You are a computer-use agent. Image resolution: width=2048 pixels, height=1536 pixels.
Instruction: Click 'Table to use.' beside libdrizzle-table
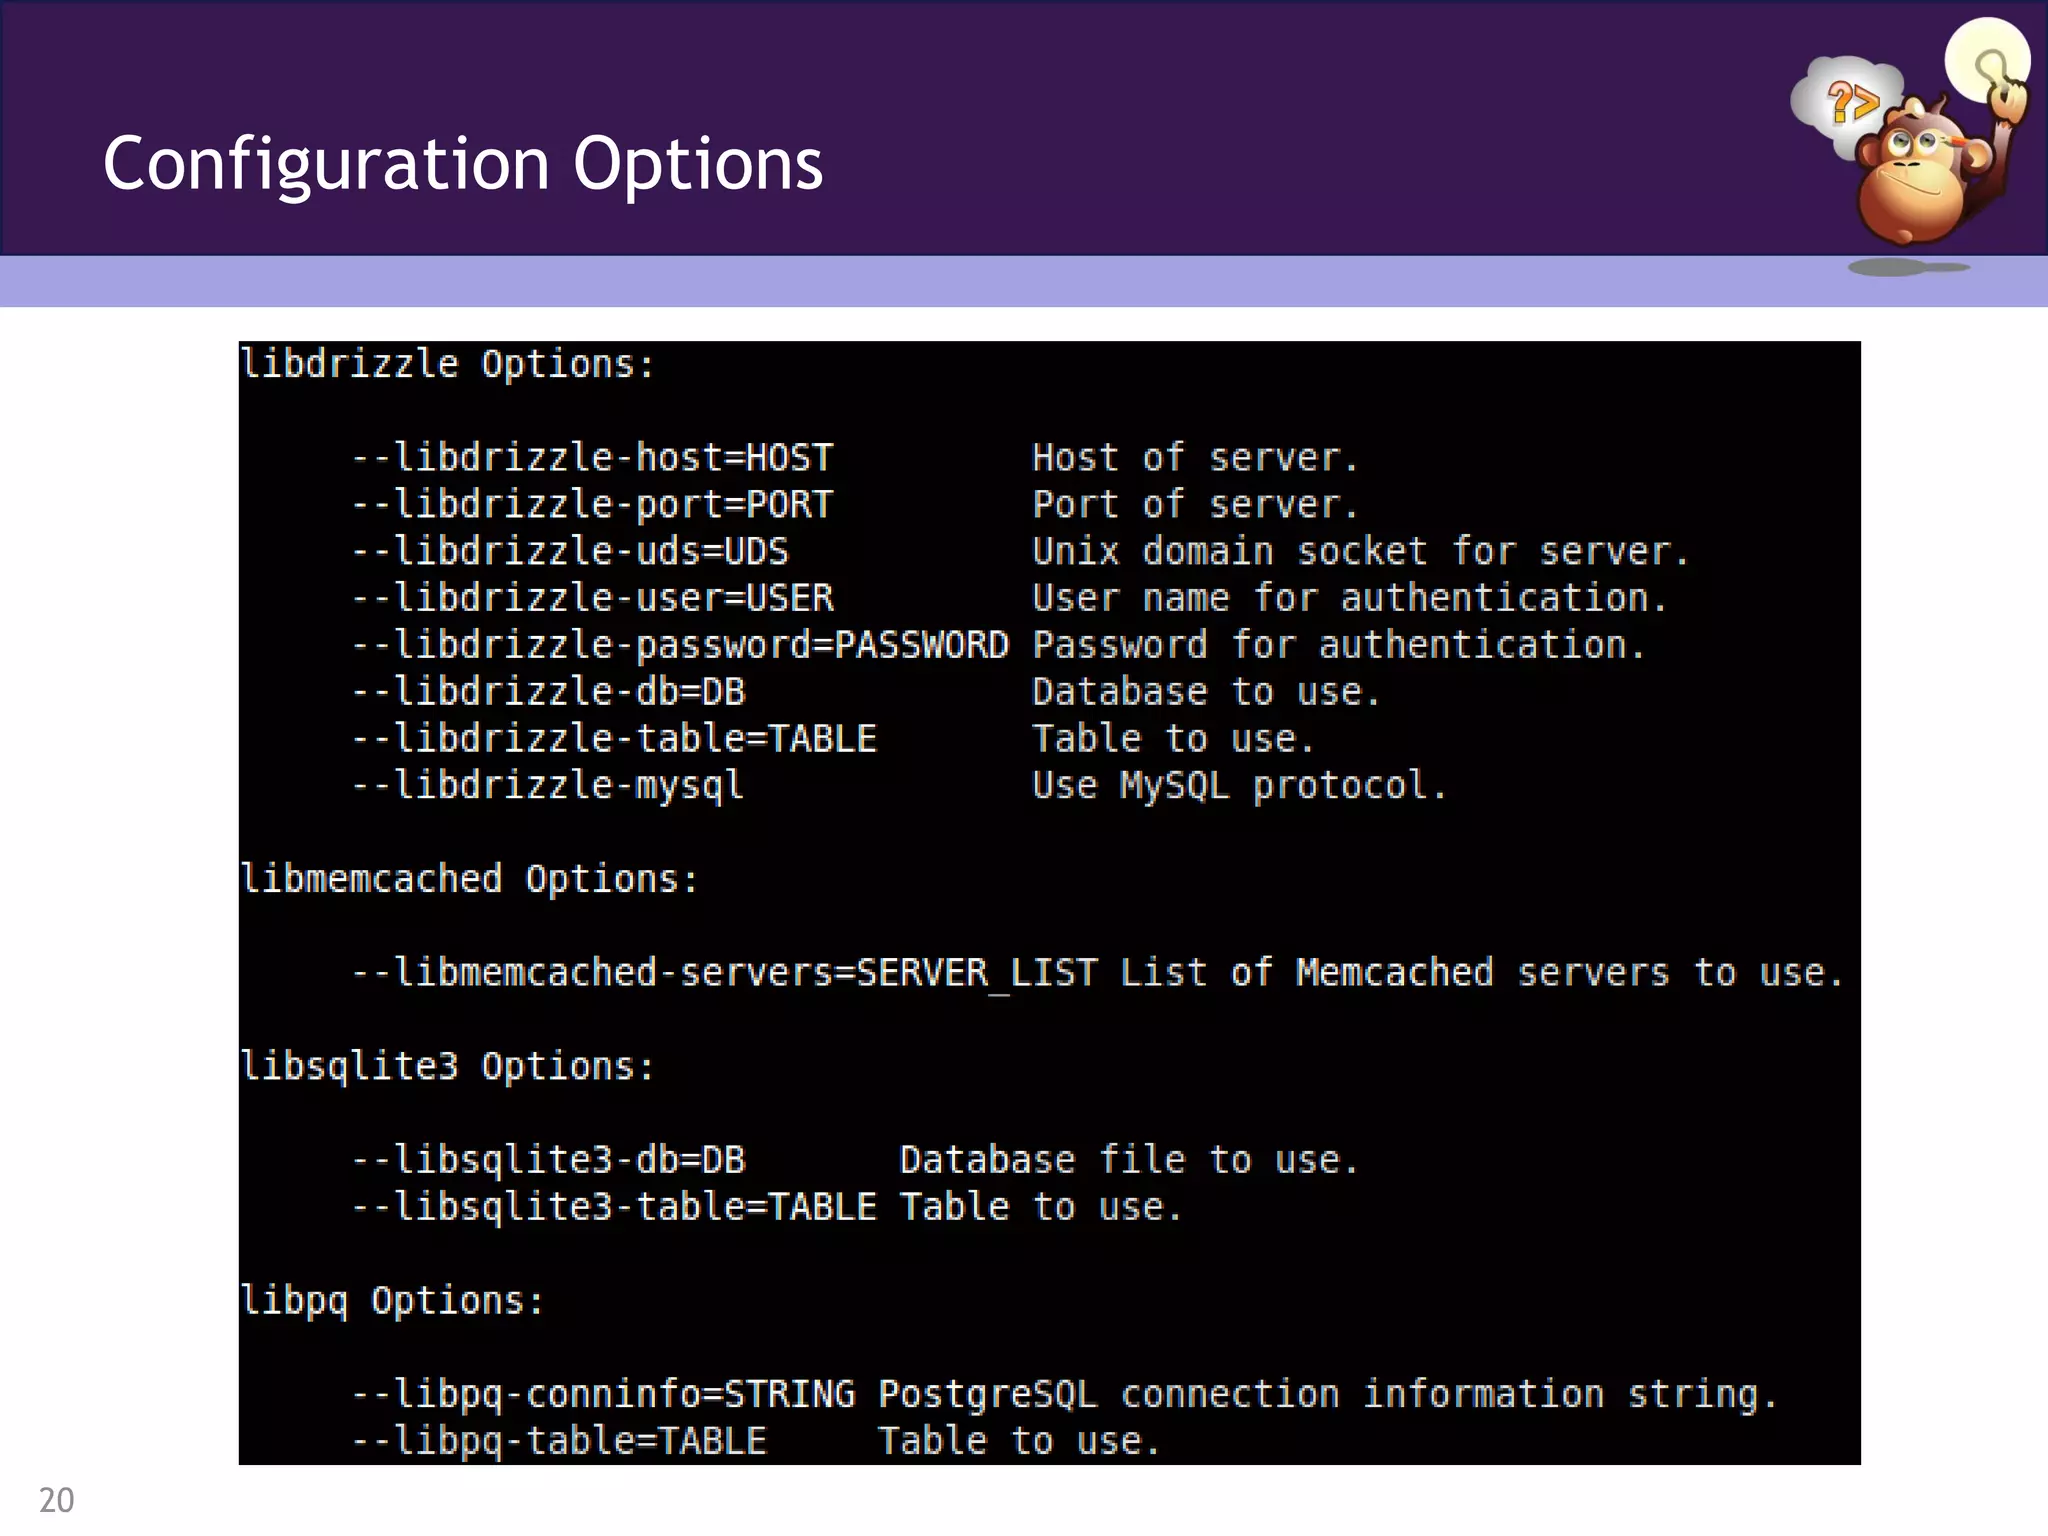point(1173,738)
